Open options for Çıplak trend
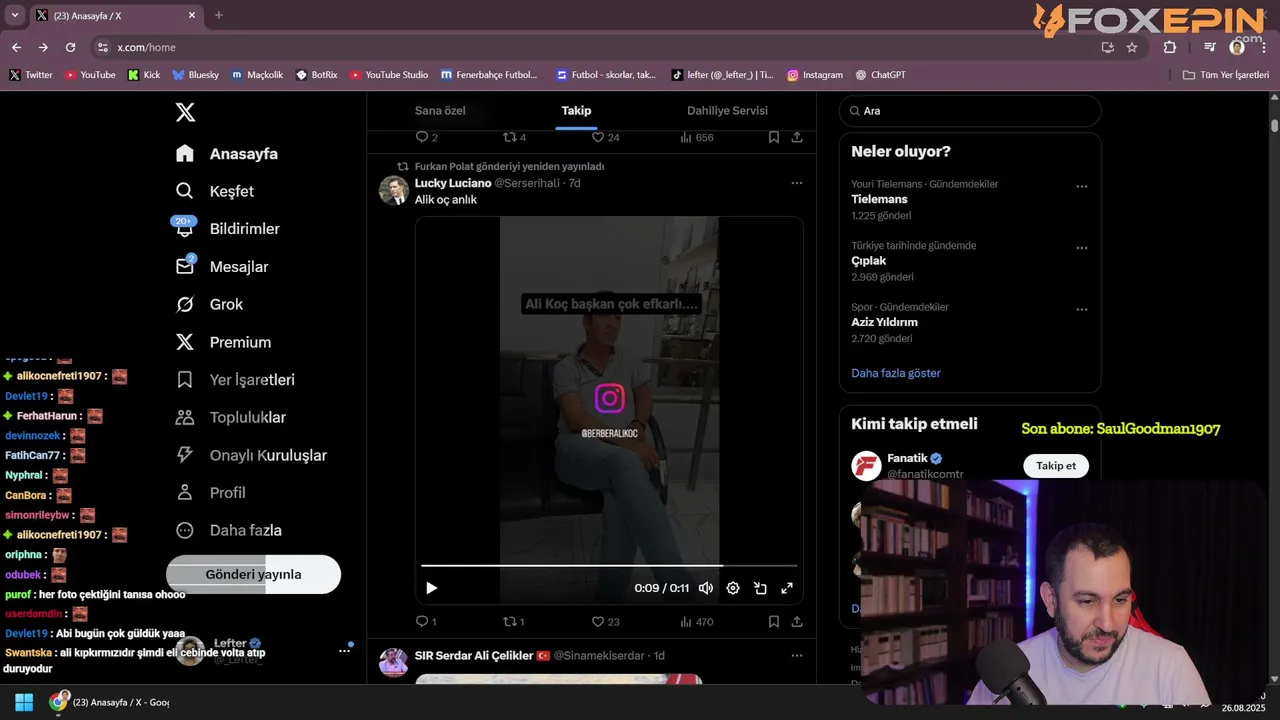 1082,248
